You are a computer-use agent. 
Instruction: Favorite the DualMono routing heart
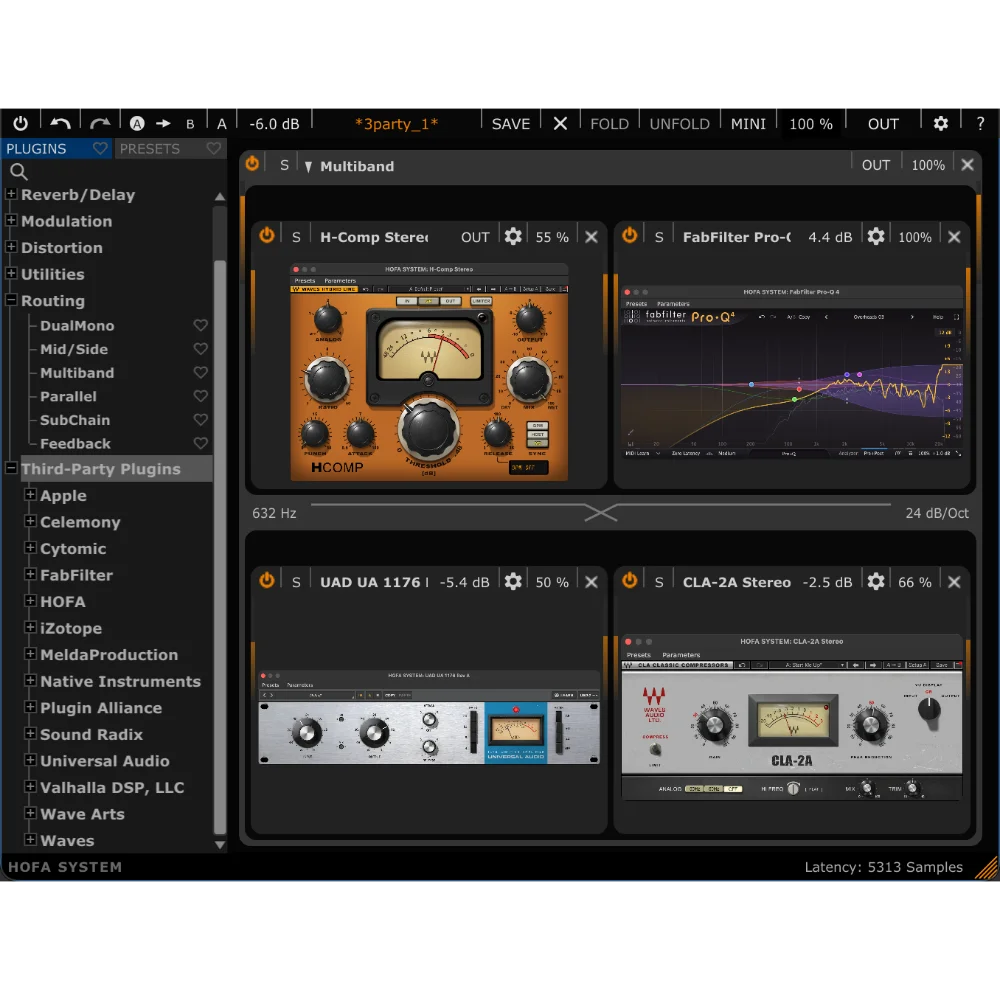pos(200,325)
